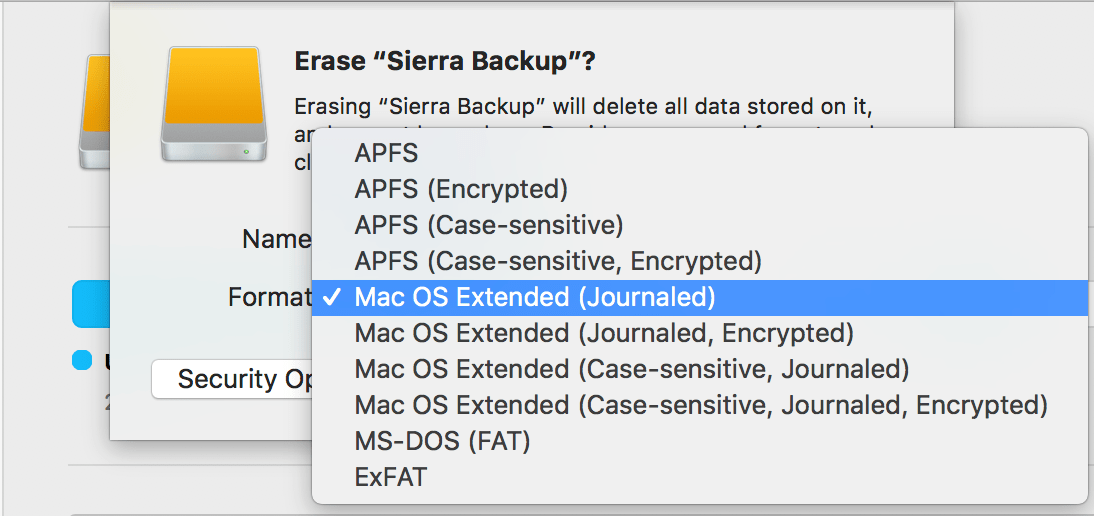Click the checkmark beside the selected format
Viewport: 1094px width, 516px height.
tap(333, 297)
